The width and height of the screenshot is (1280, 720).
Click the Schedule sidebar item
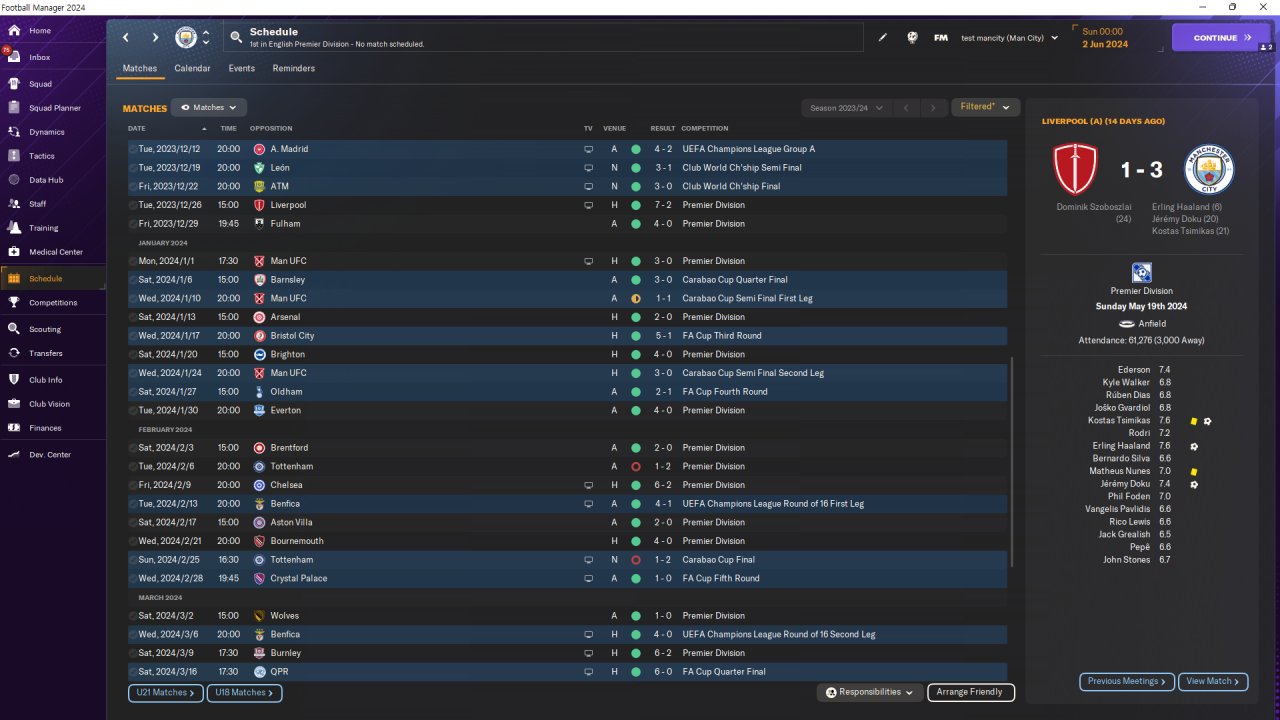(53, 278)
